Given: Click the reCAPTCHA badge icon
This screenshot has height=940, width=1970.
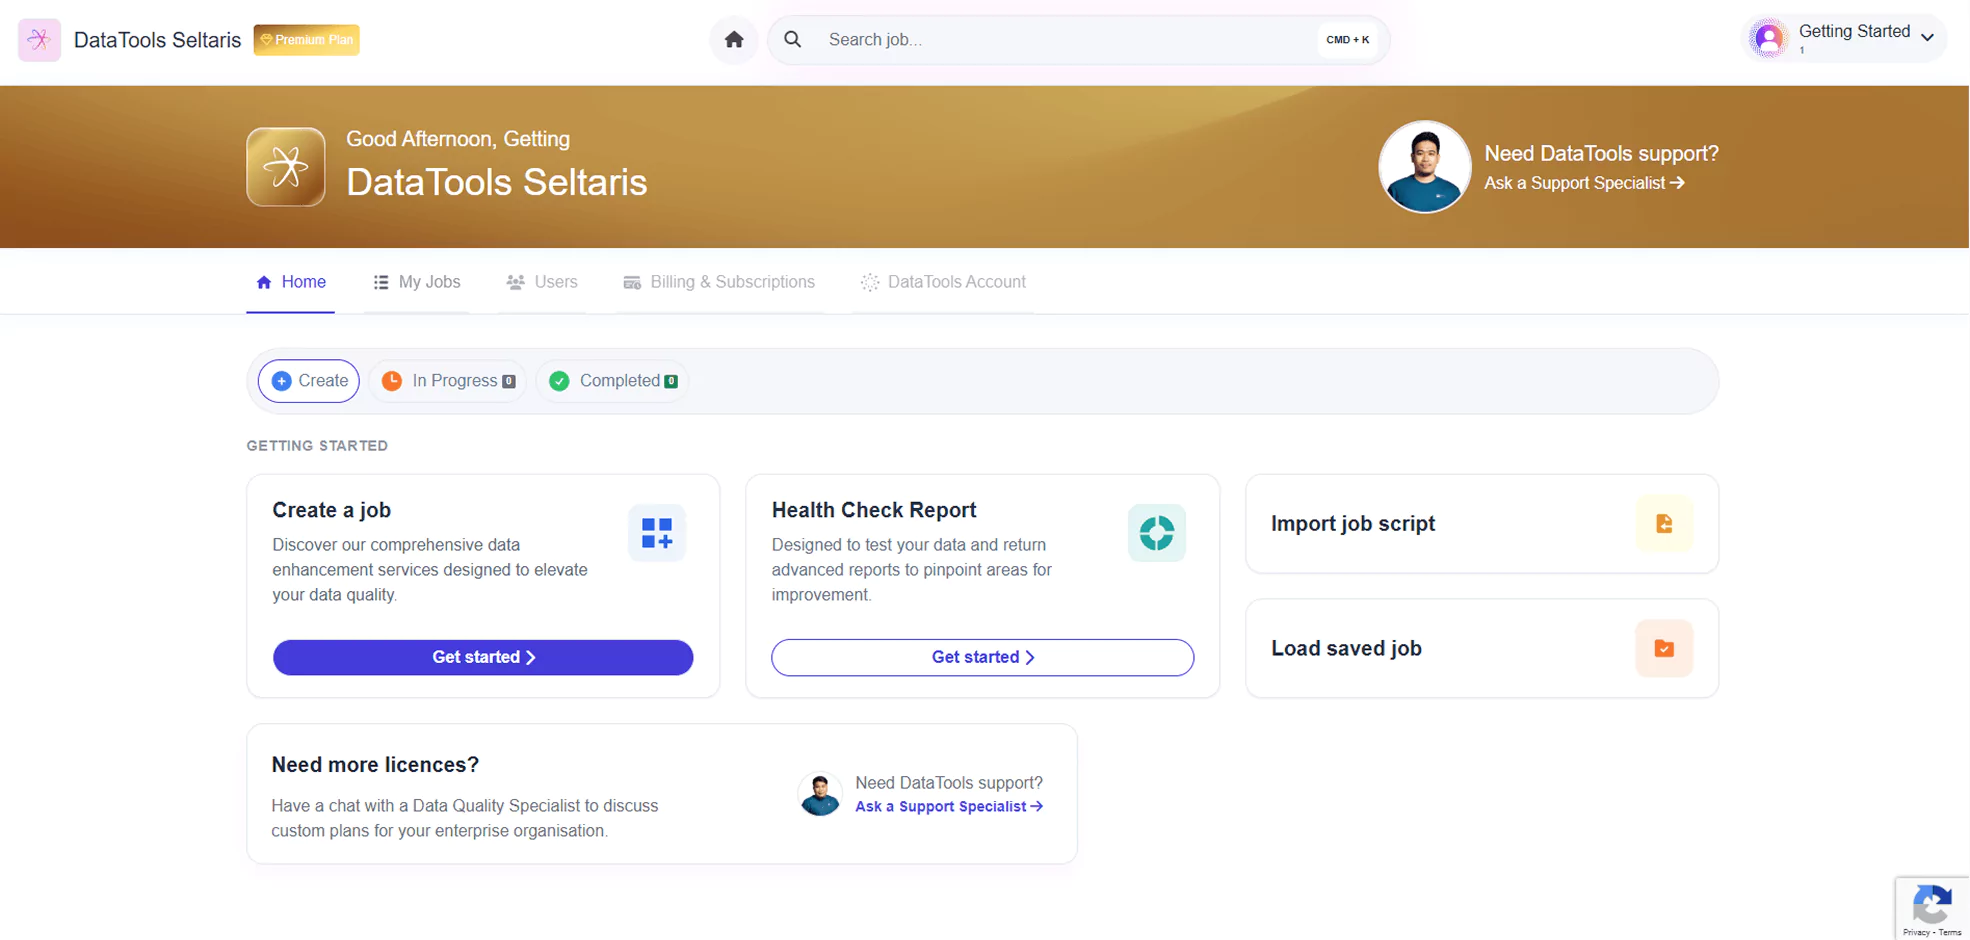Looking at the screenshot, I should [1931, 906].
